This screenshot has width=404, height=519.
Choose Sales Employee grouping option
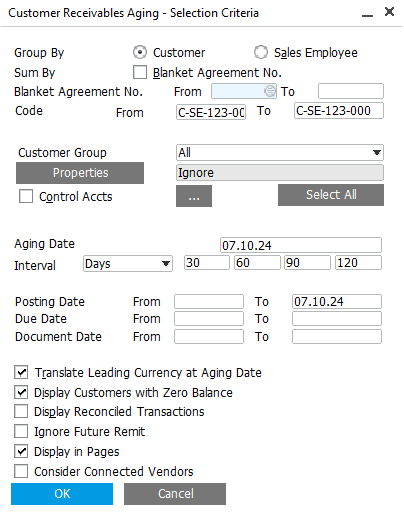[260, 52]
